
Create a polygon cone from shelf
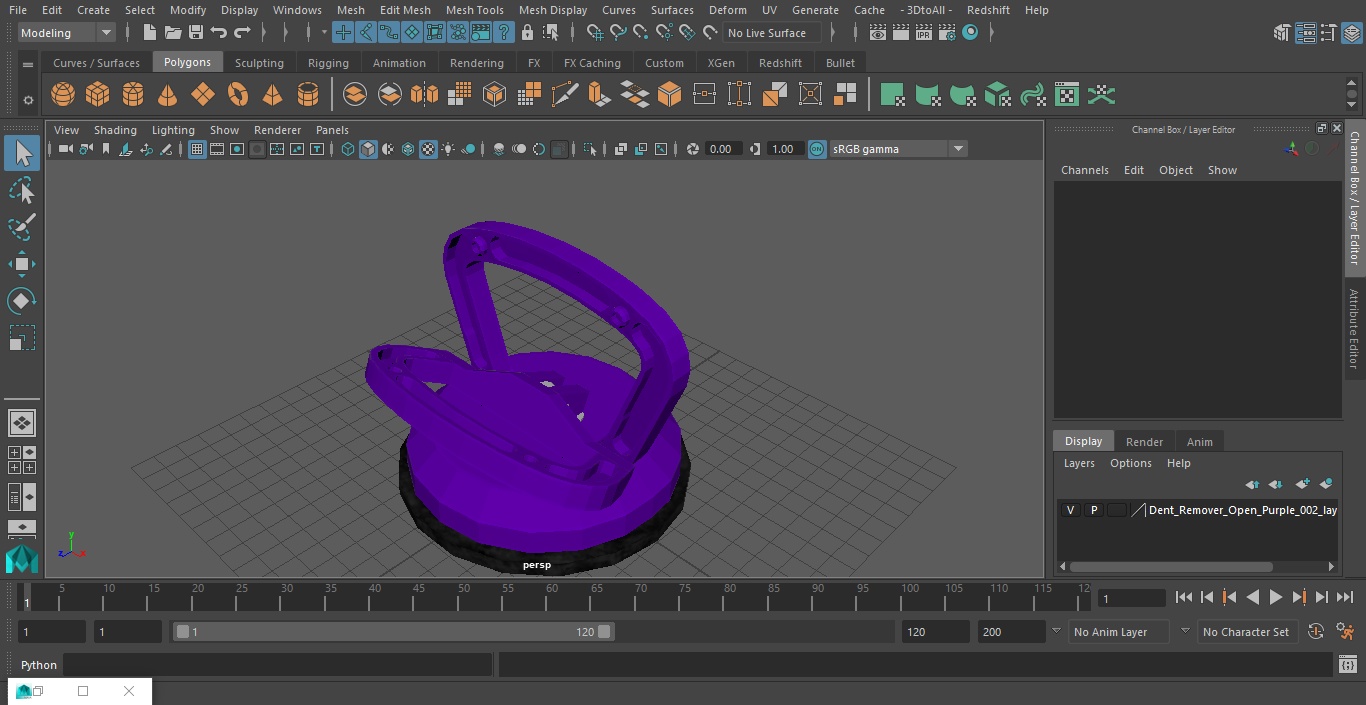point(168,95)
